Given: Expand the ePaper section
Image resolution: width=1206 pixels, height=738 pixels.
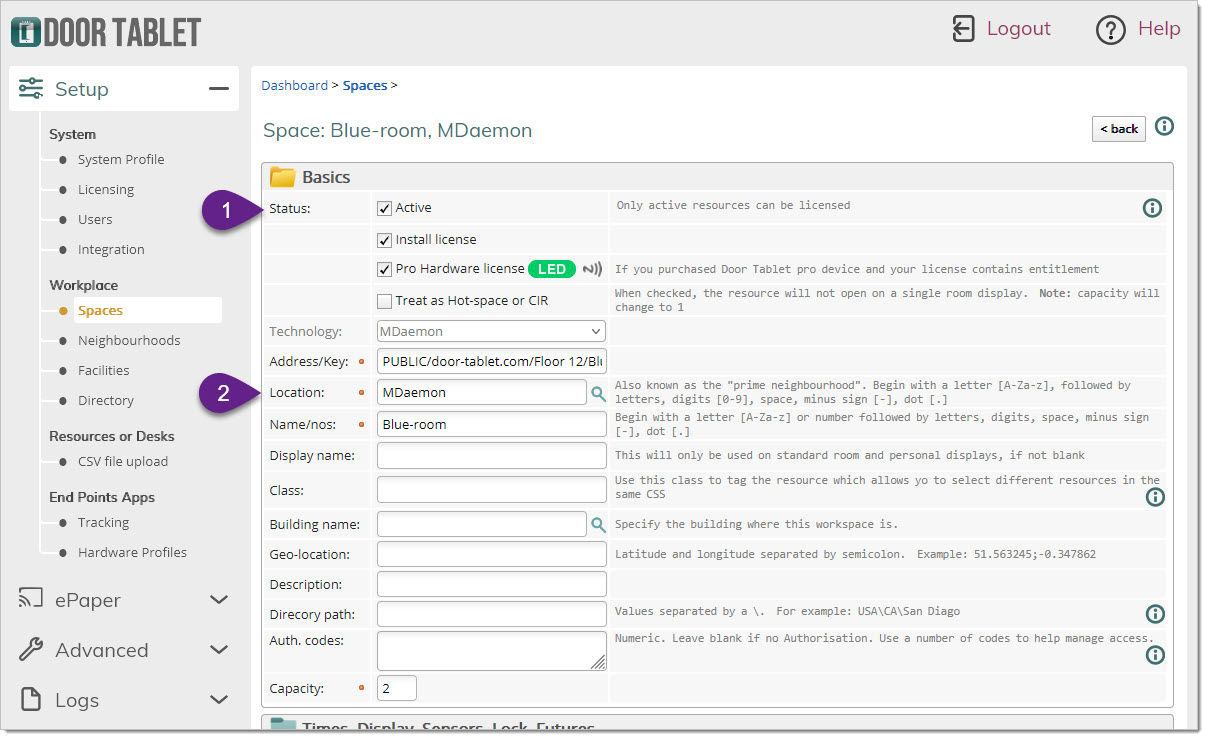Looking at the screenshot, I should 219,600.
